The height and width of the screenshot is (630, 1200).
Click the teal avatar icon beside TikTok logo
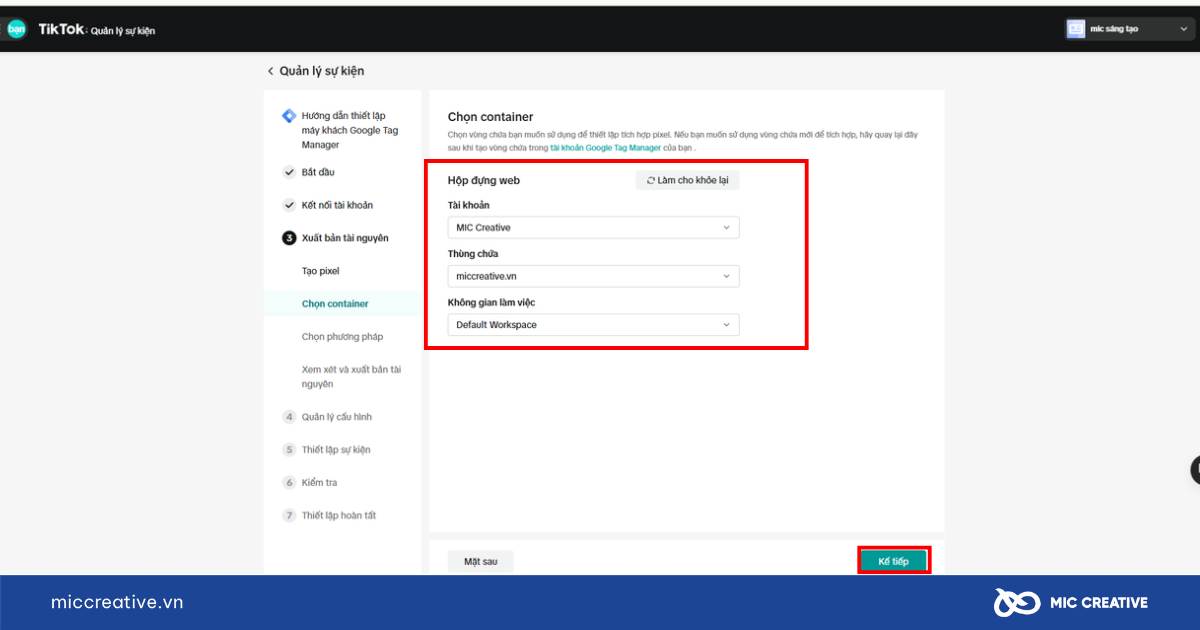coord(16,29)
